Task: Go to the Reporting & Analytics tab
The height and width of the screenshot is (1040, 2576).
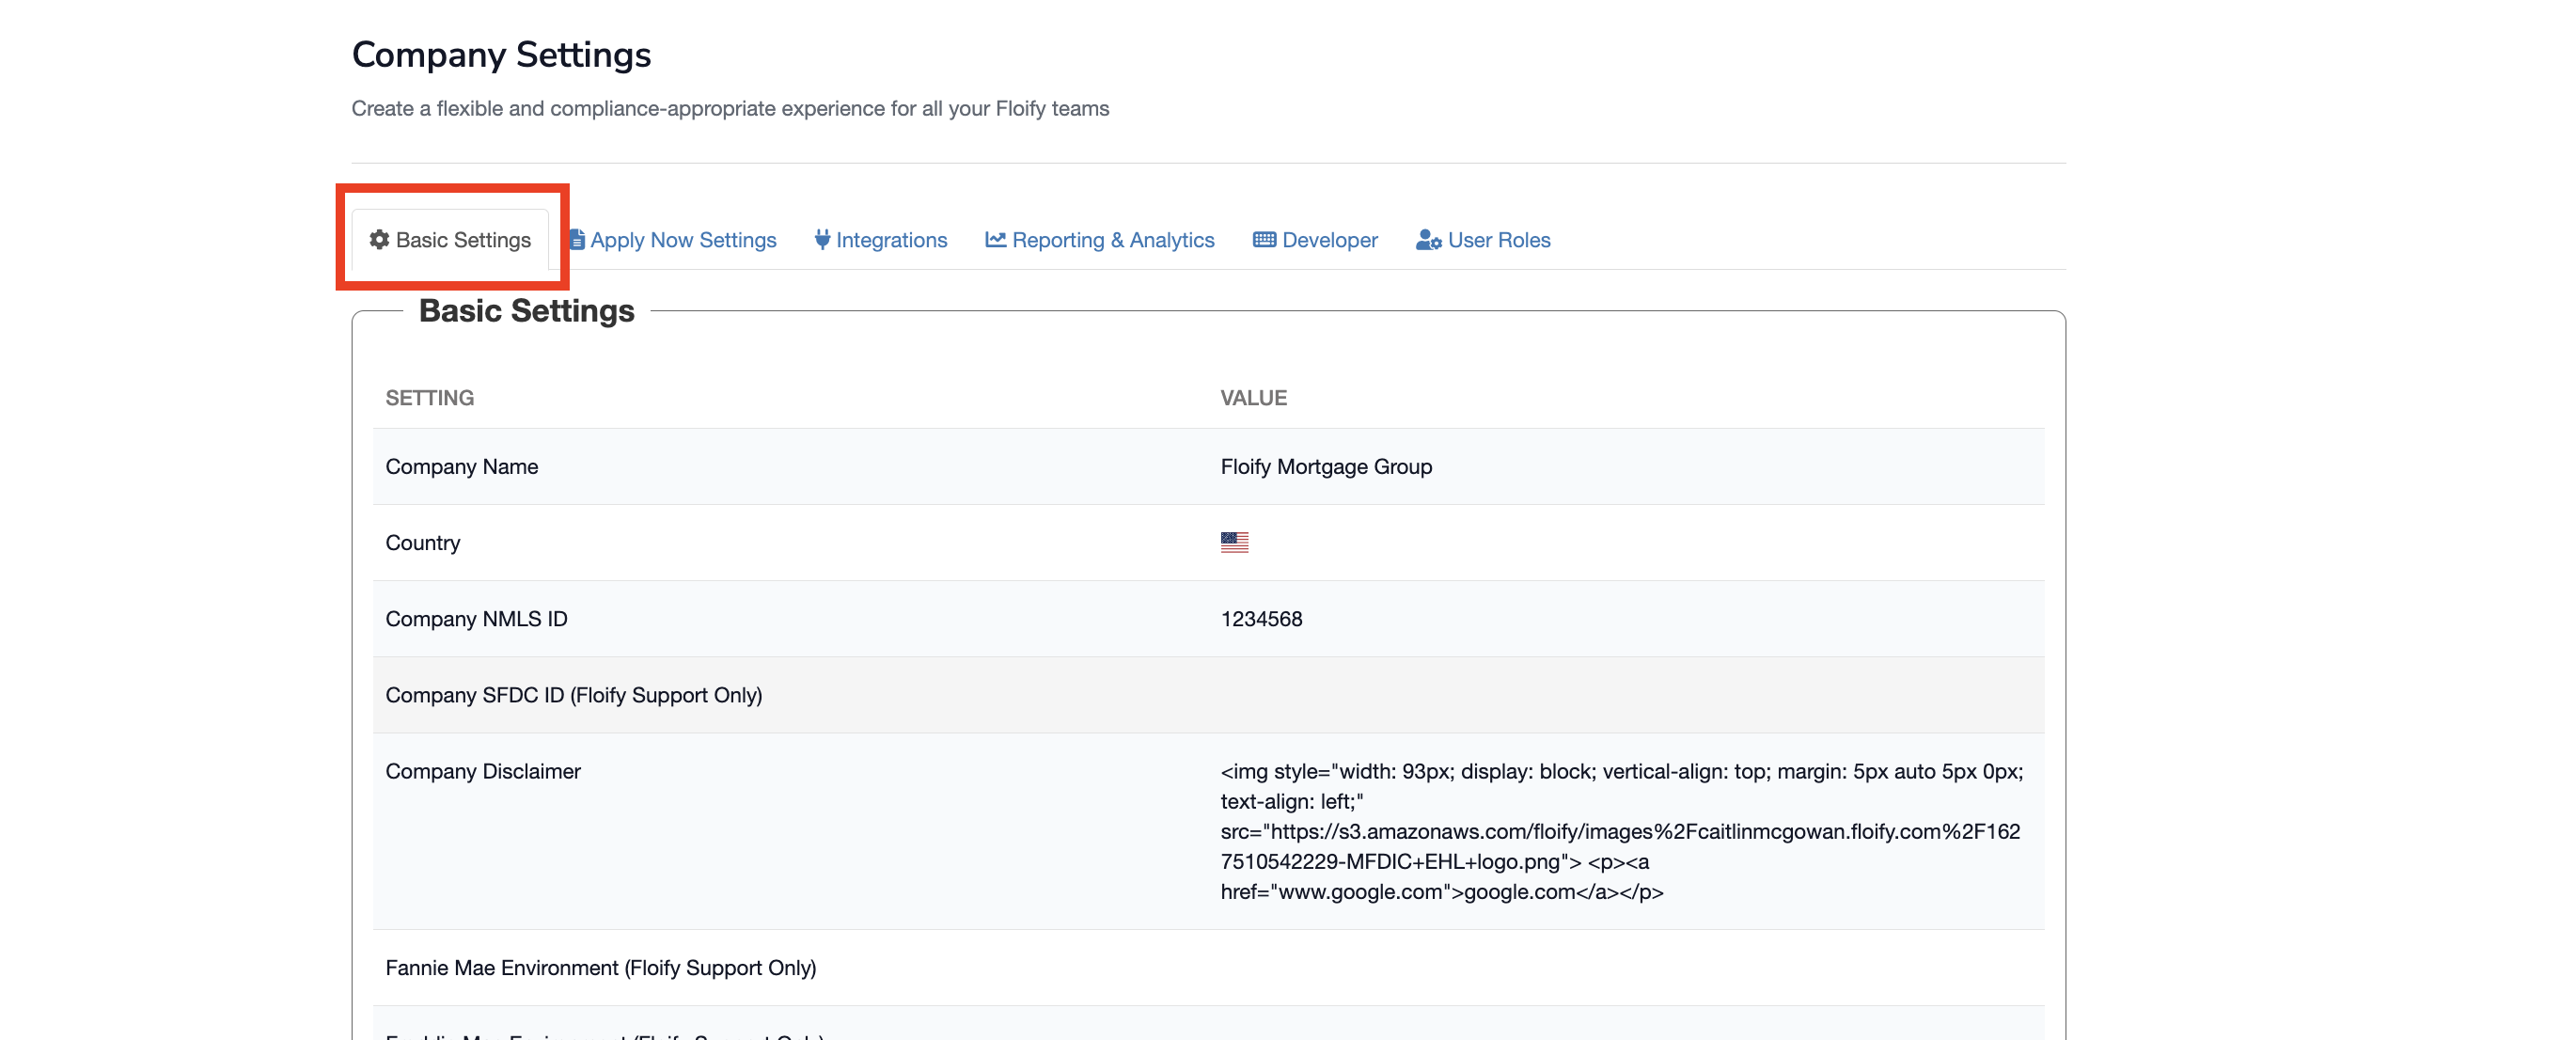Action: pos(1113,240)
